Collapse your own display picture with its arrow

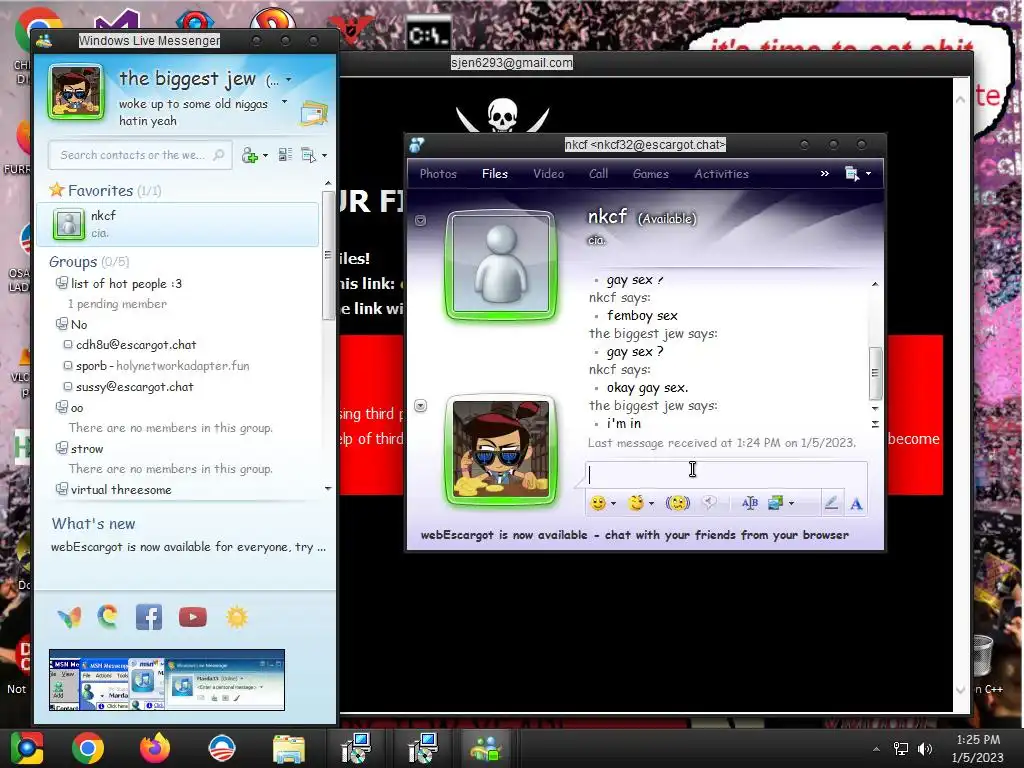(x=421, y=406)
